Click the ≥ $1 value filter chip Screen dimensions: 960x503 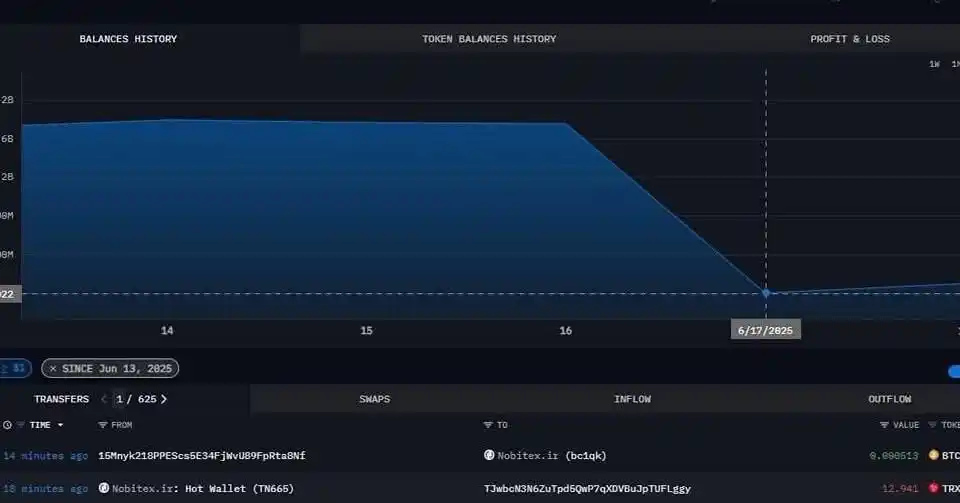click(x=15, y=368)
